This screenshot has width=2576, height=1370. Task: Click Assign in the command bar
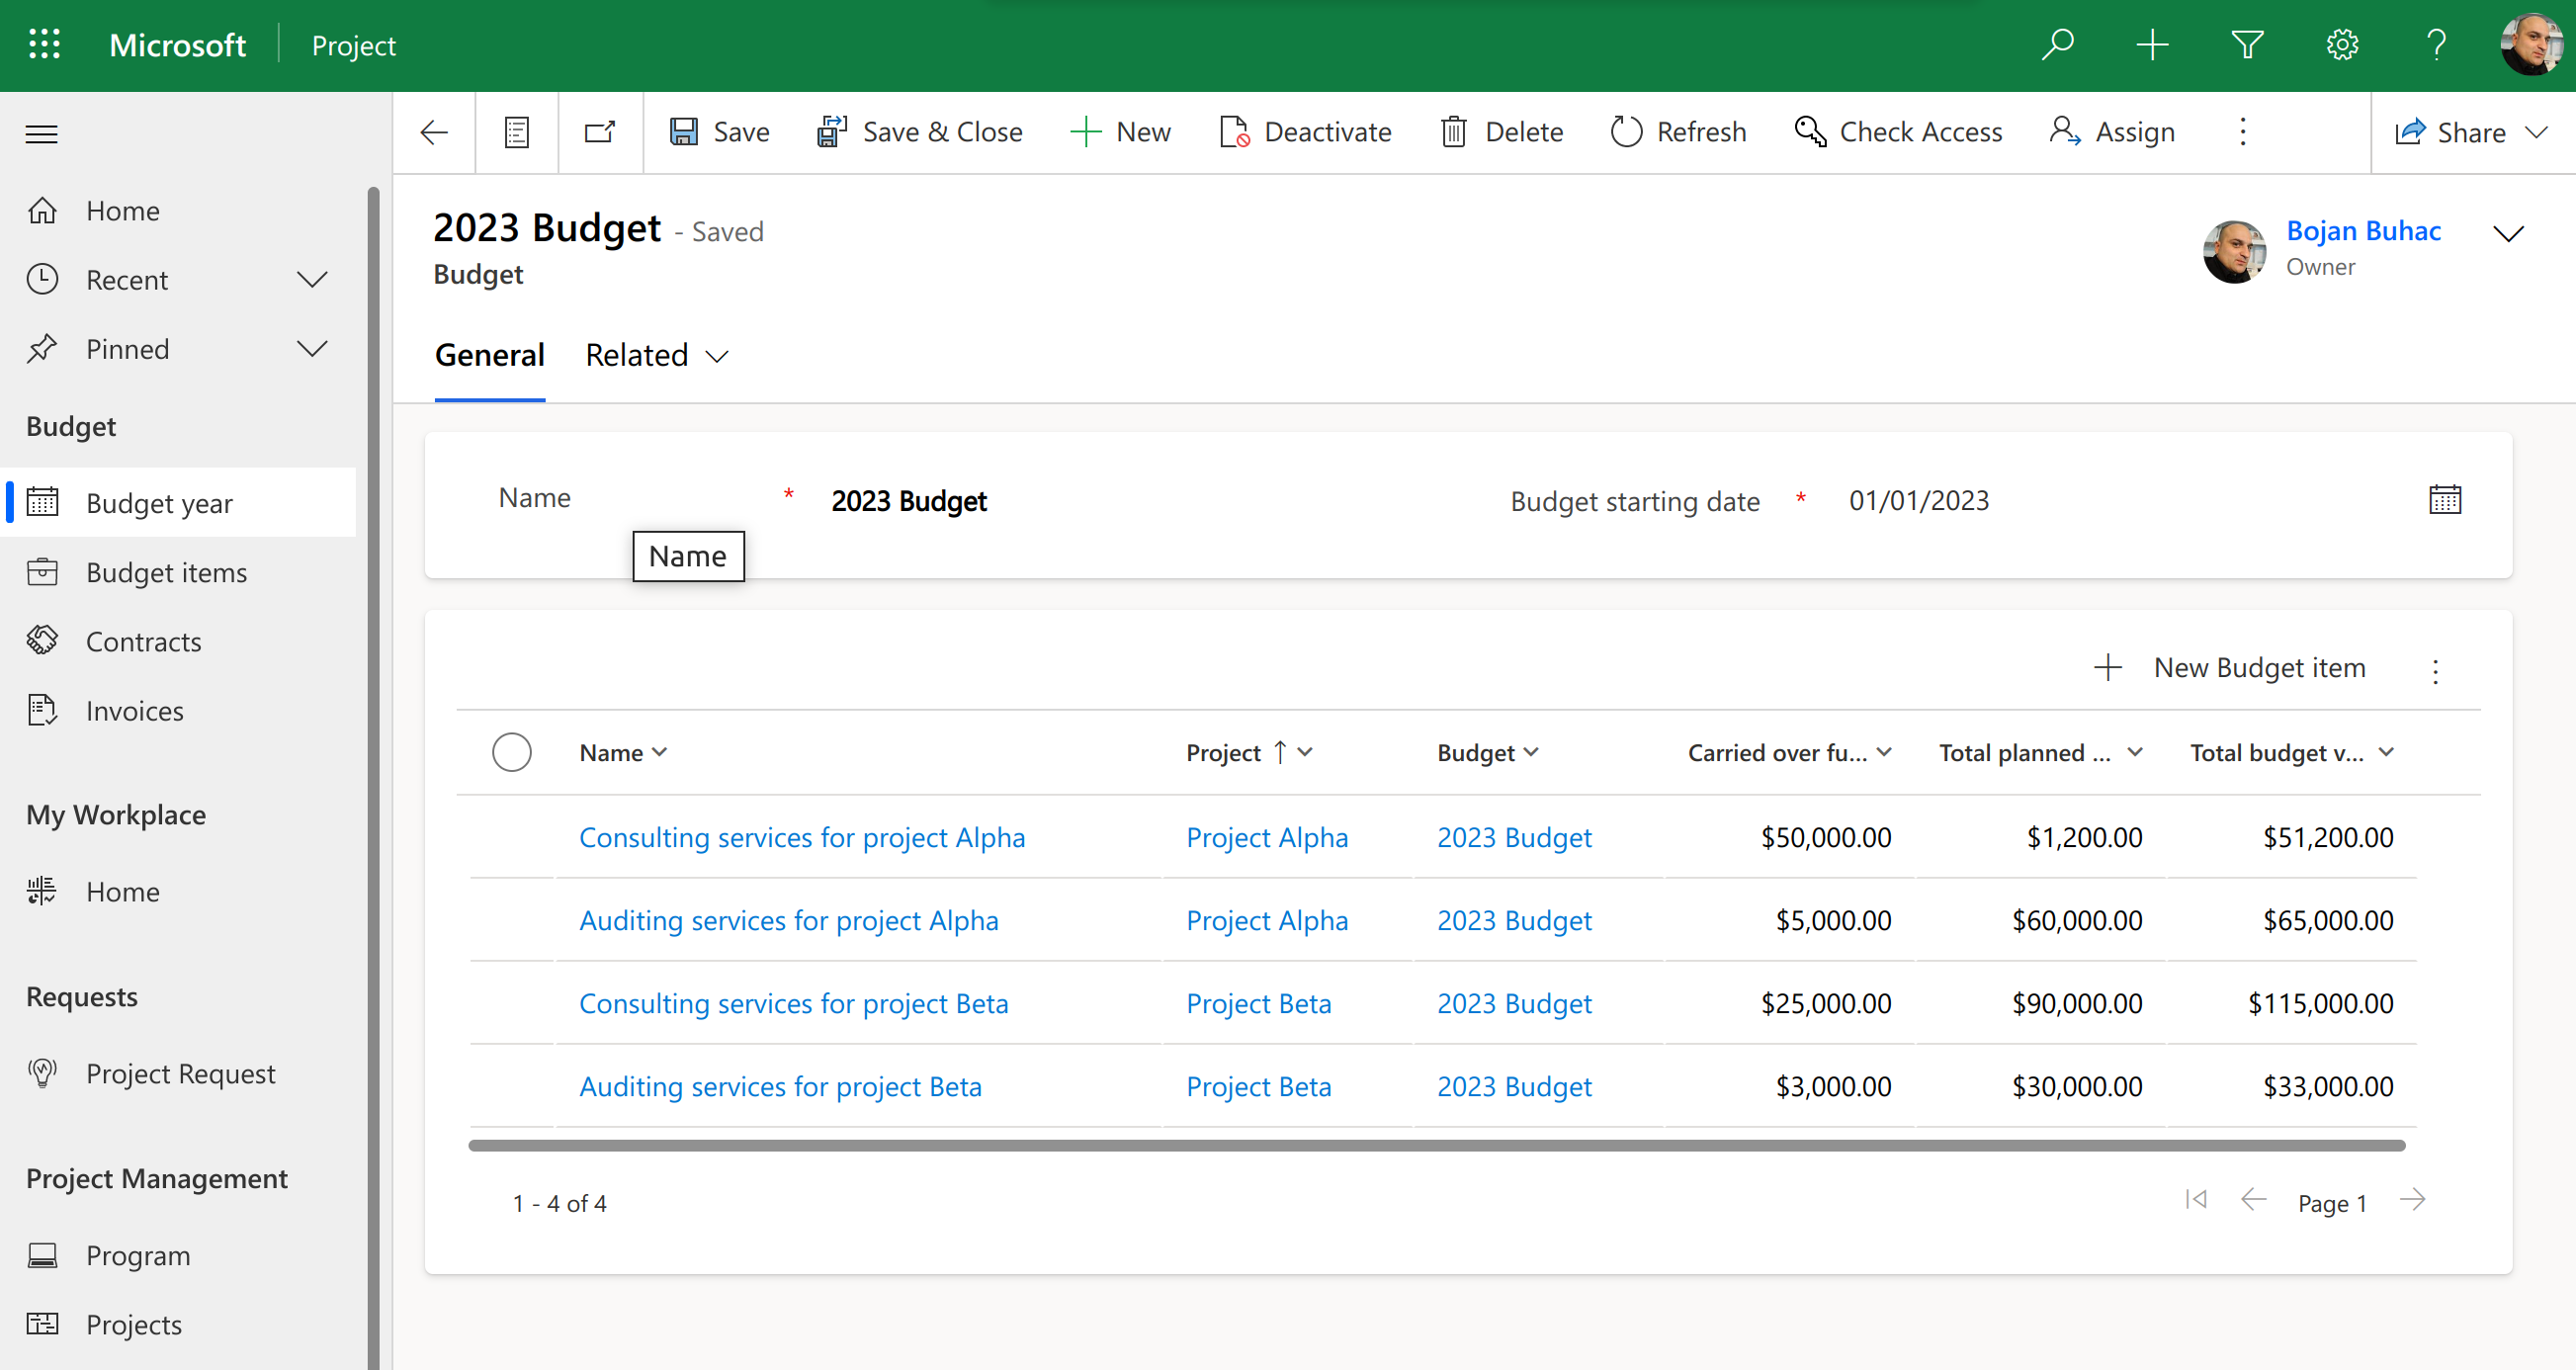(x=2112, y=132)
